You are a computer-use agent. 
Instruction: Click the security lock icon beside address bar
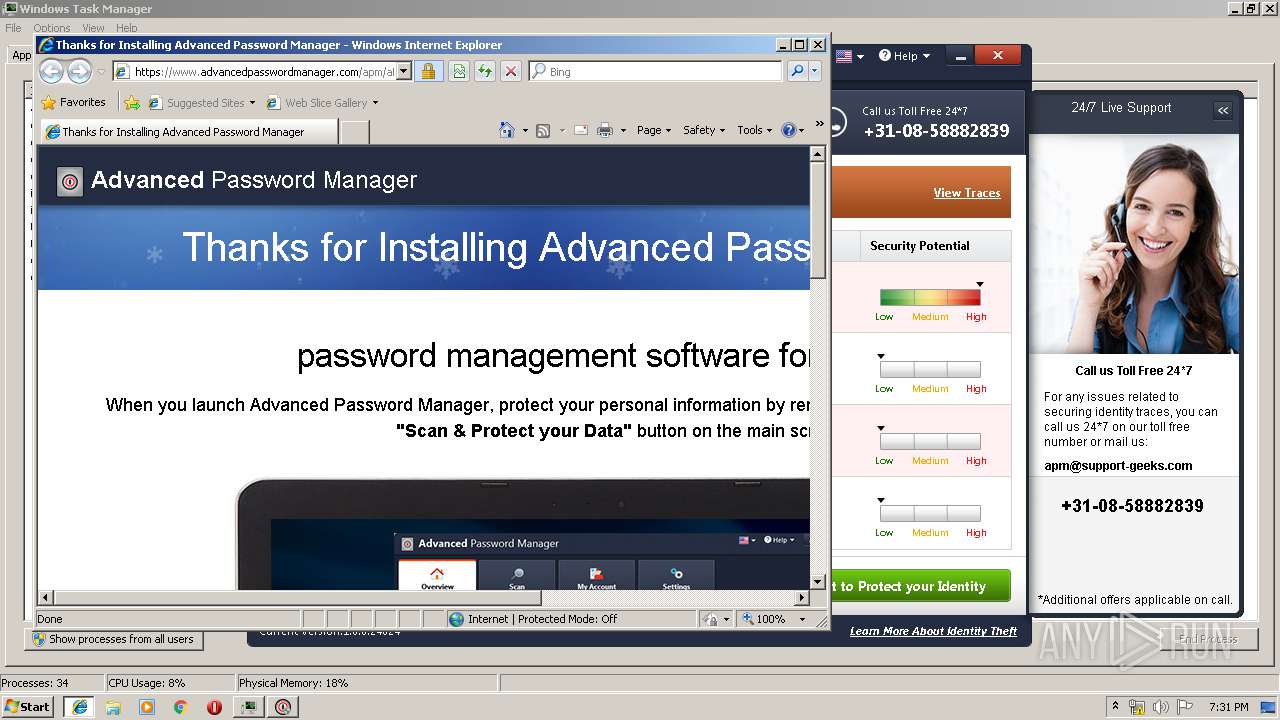pyautogui.click(x=428, y=71)
